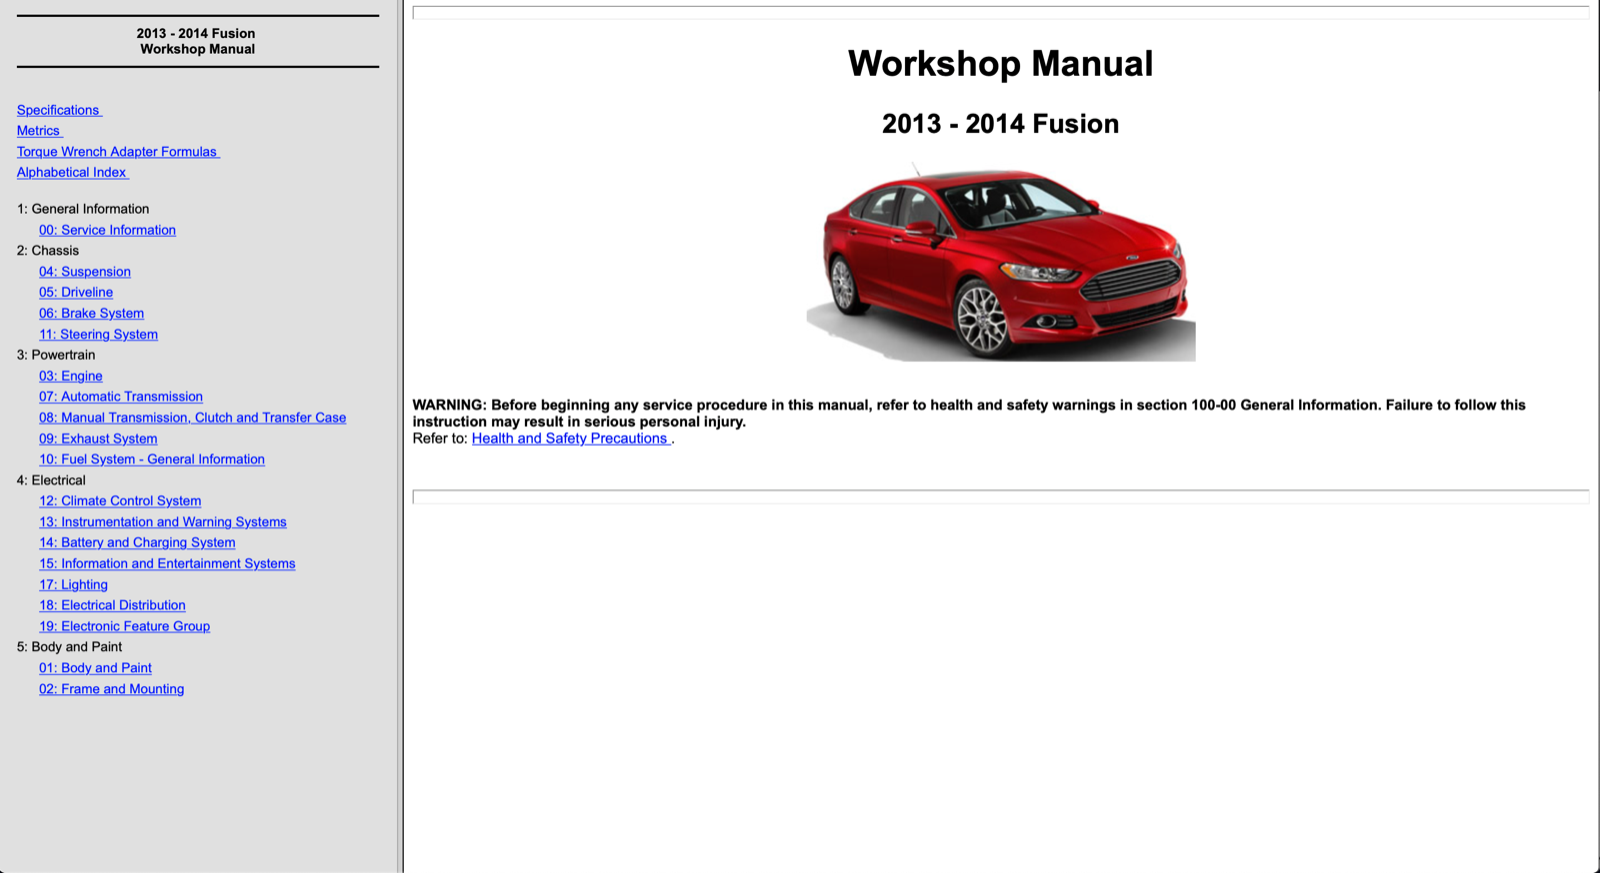This screenshot has width=1600, height=873.
Task: Open 19: Electronic Feature Group
Action: [124, 627]
